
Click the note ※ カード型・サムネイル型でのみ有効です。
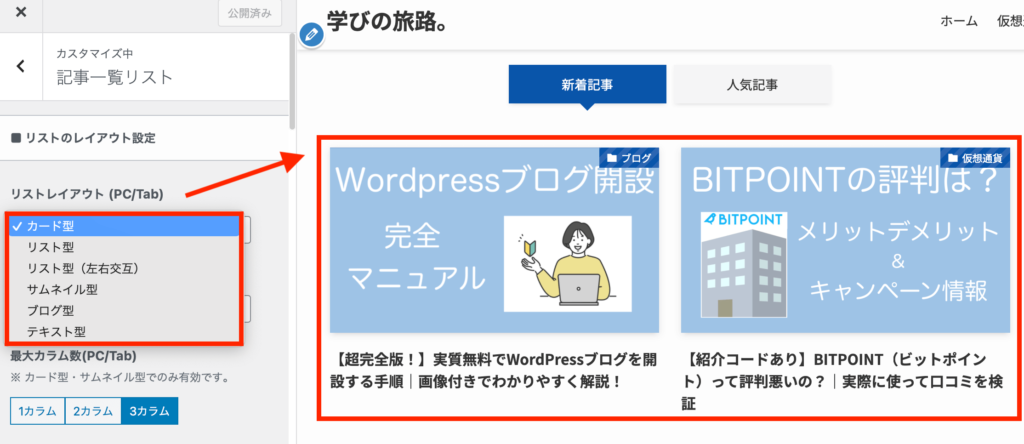[123, 379]
